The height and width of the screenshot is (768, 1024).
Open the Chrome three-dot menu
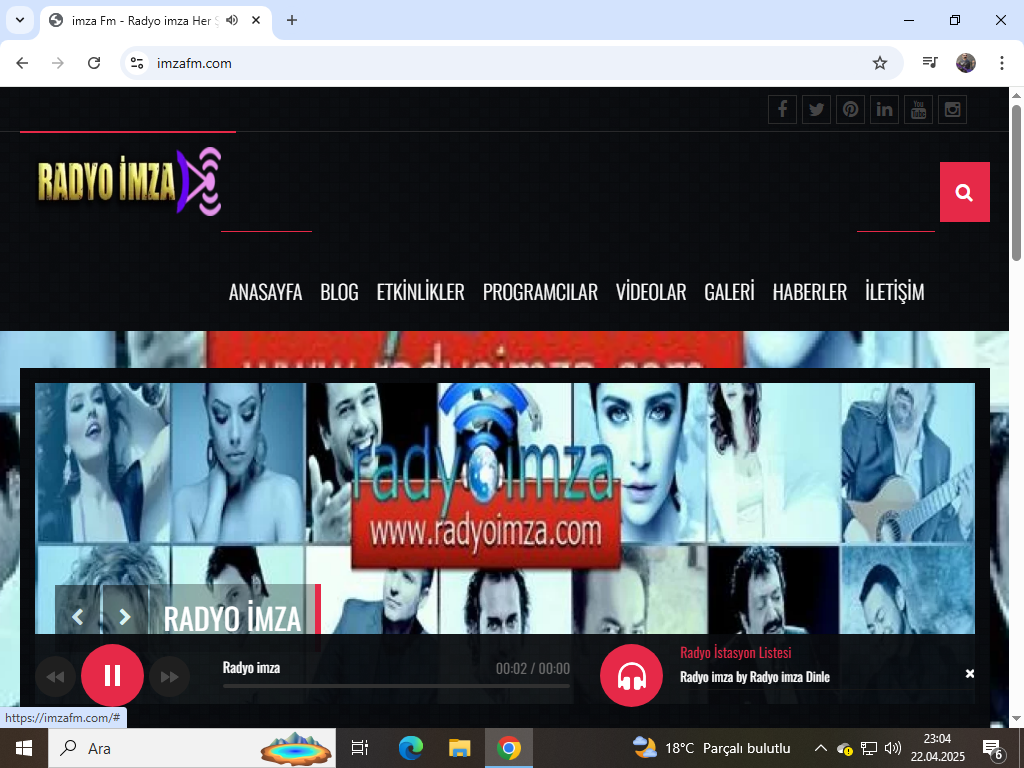coord(1002,63)
